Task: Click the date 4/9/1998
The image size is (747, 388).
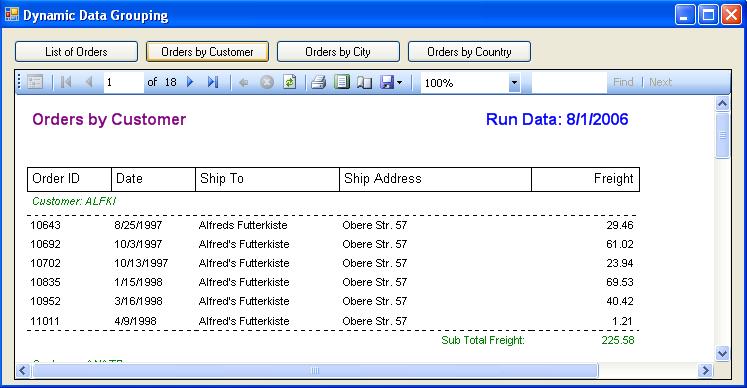Action: (x=135, y=321)
